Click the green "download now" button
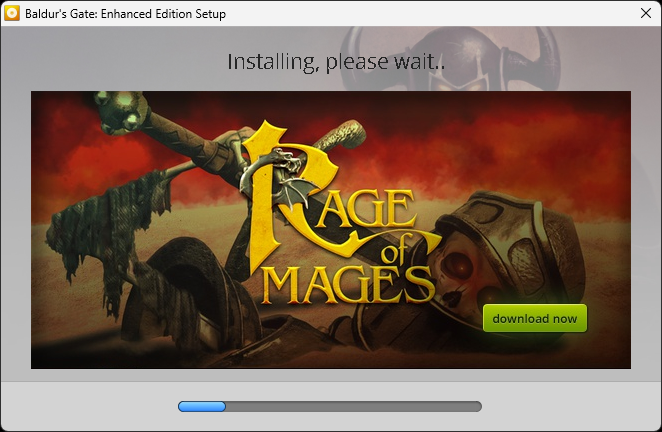 point(534,318)
